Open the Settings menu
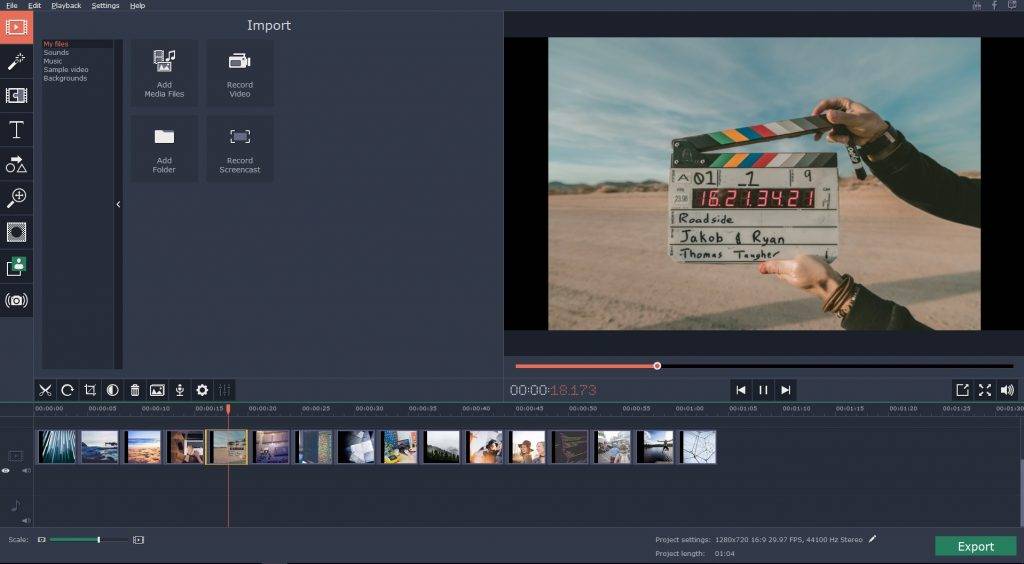1024x564 pixels. coord(105,5)
